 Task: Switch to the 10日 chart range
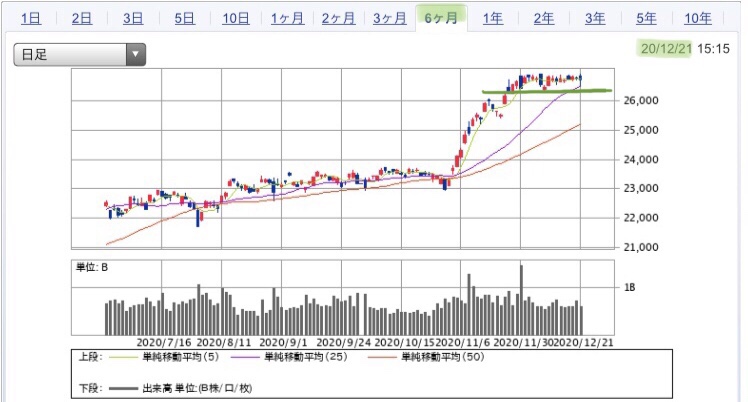pos(236,19)
